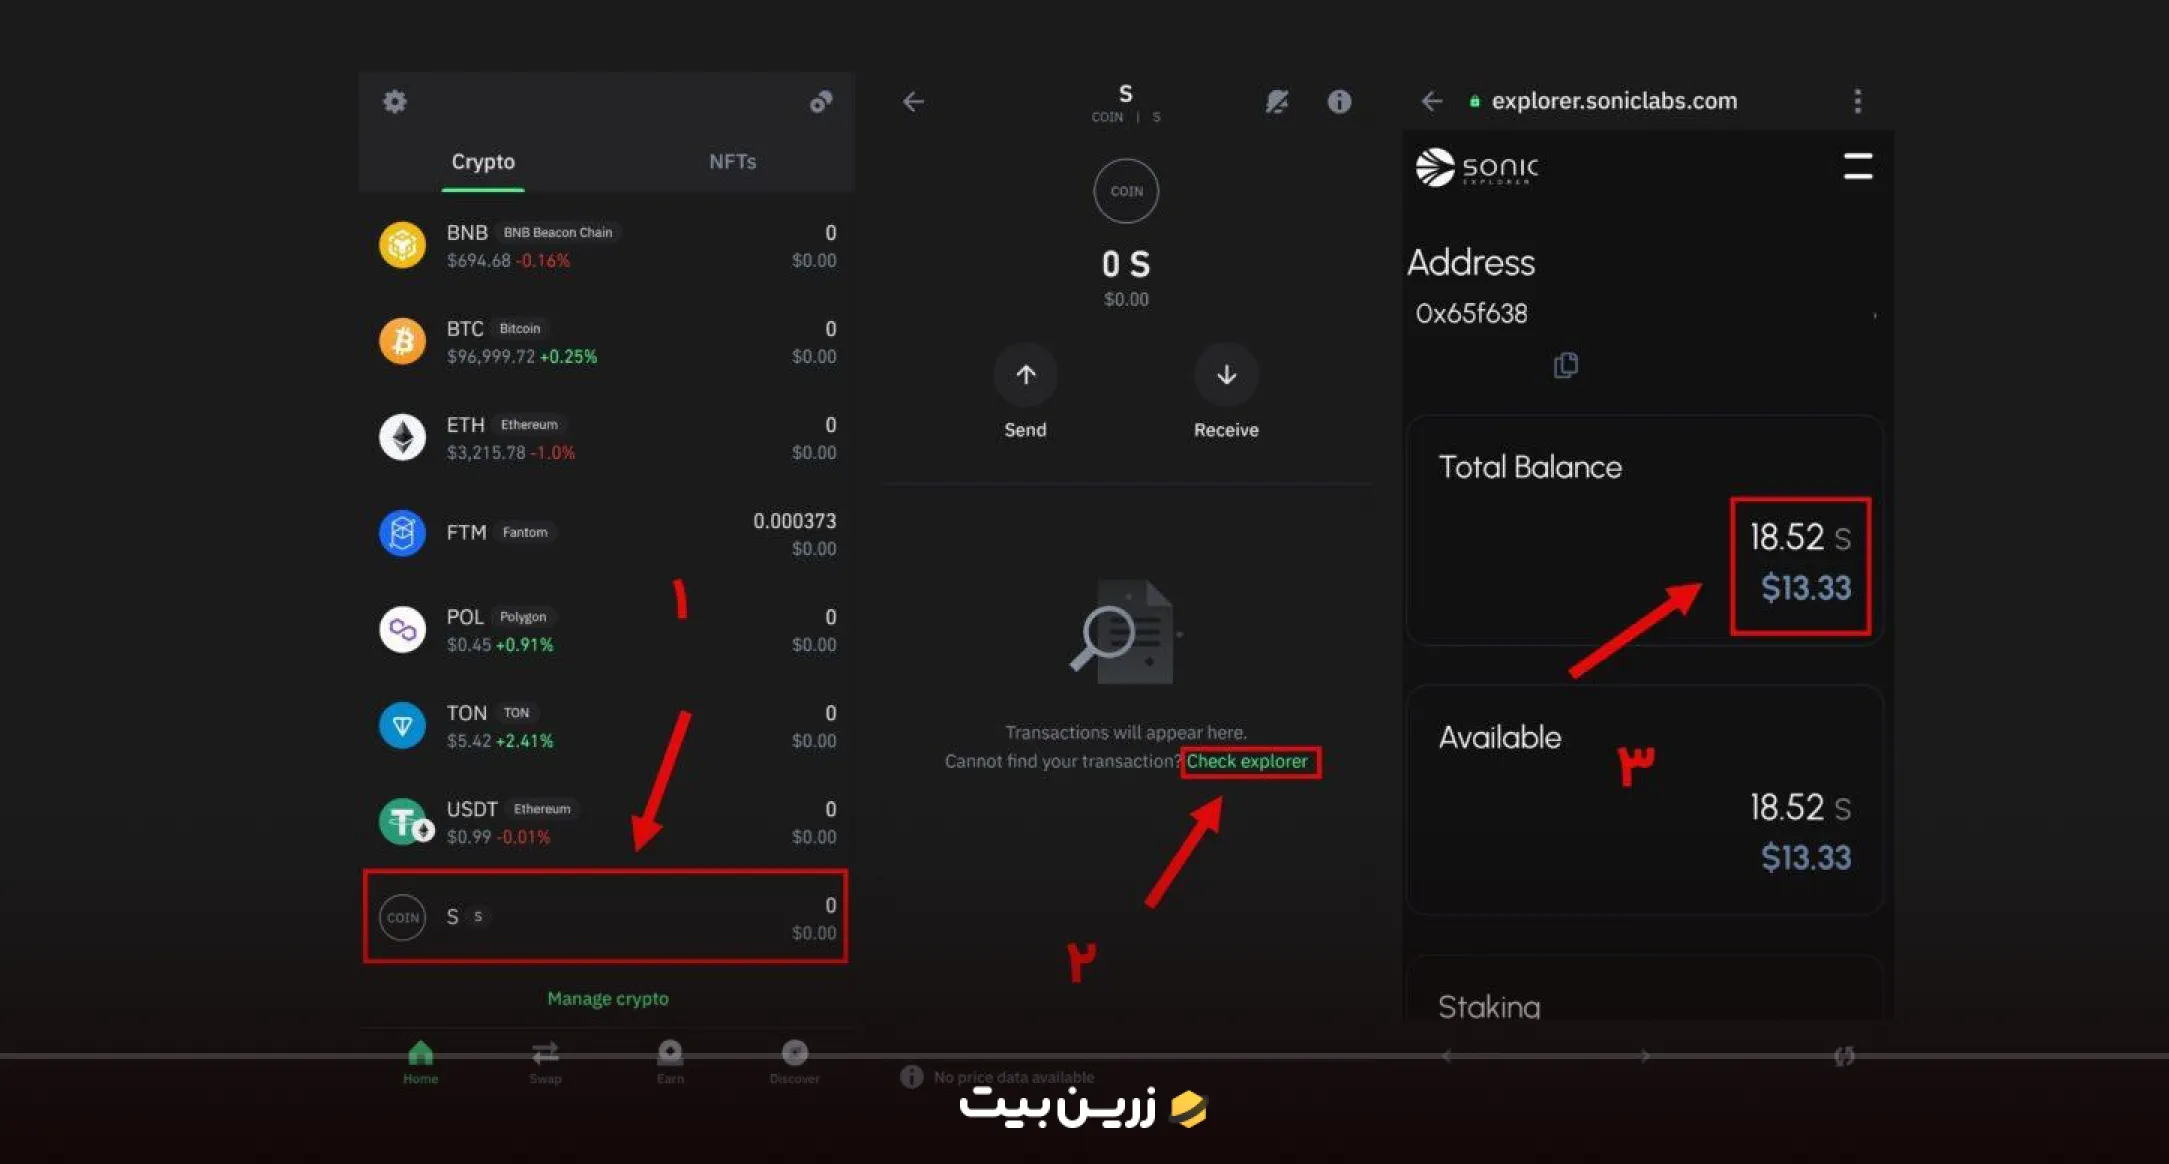Expand the hamburger menu on Sonic Explorer

1856,166
